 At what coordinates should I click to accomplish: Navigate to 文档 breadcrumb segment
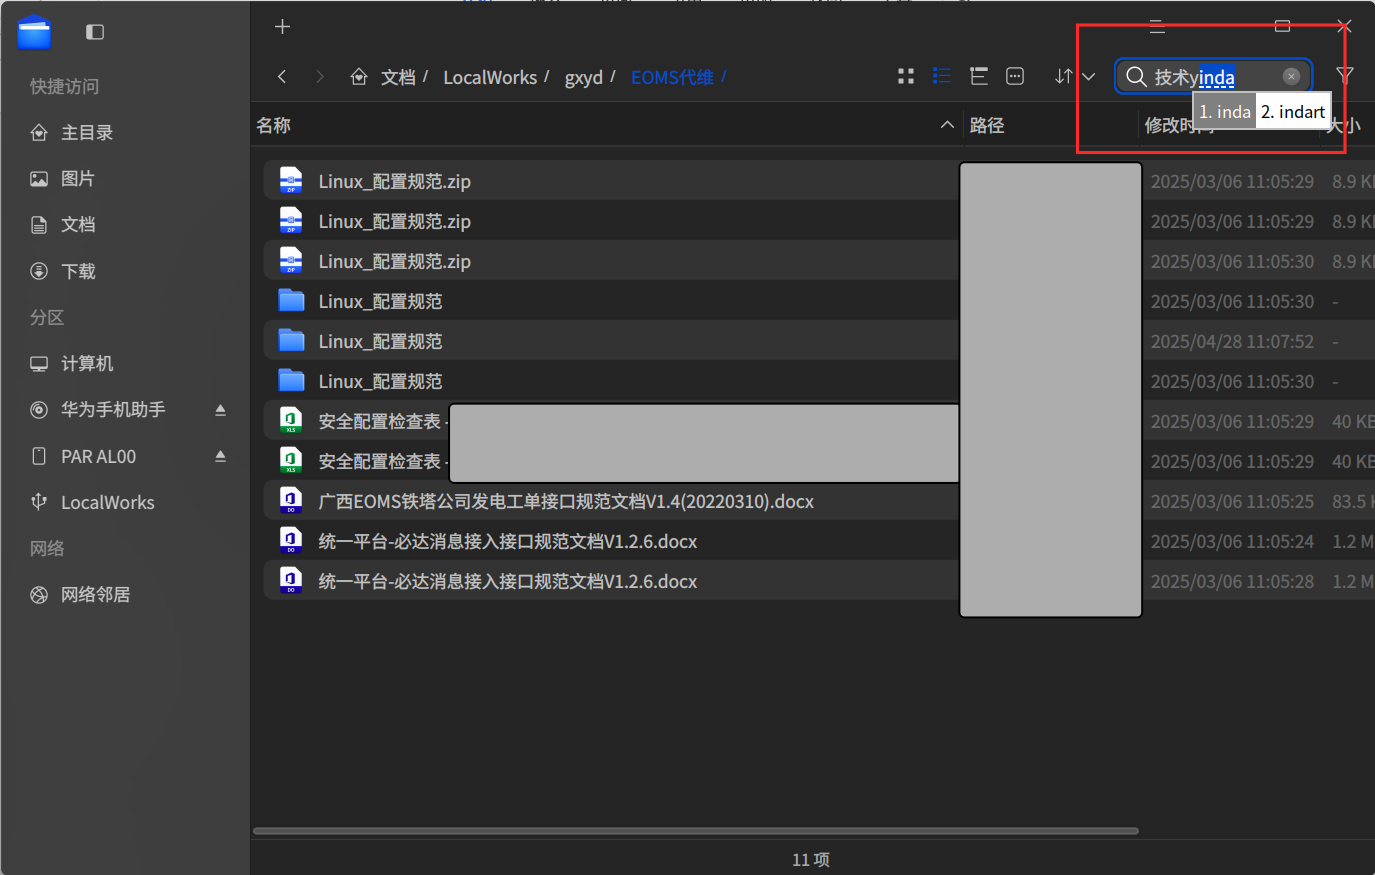(x=398, y=77)
